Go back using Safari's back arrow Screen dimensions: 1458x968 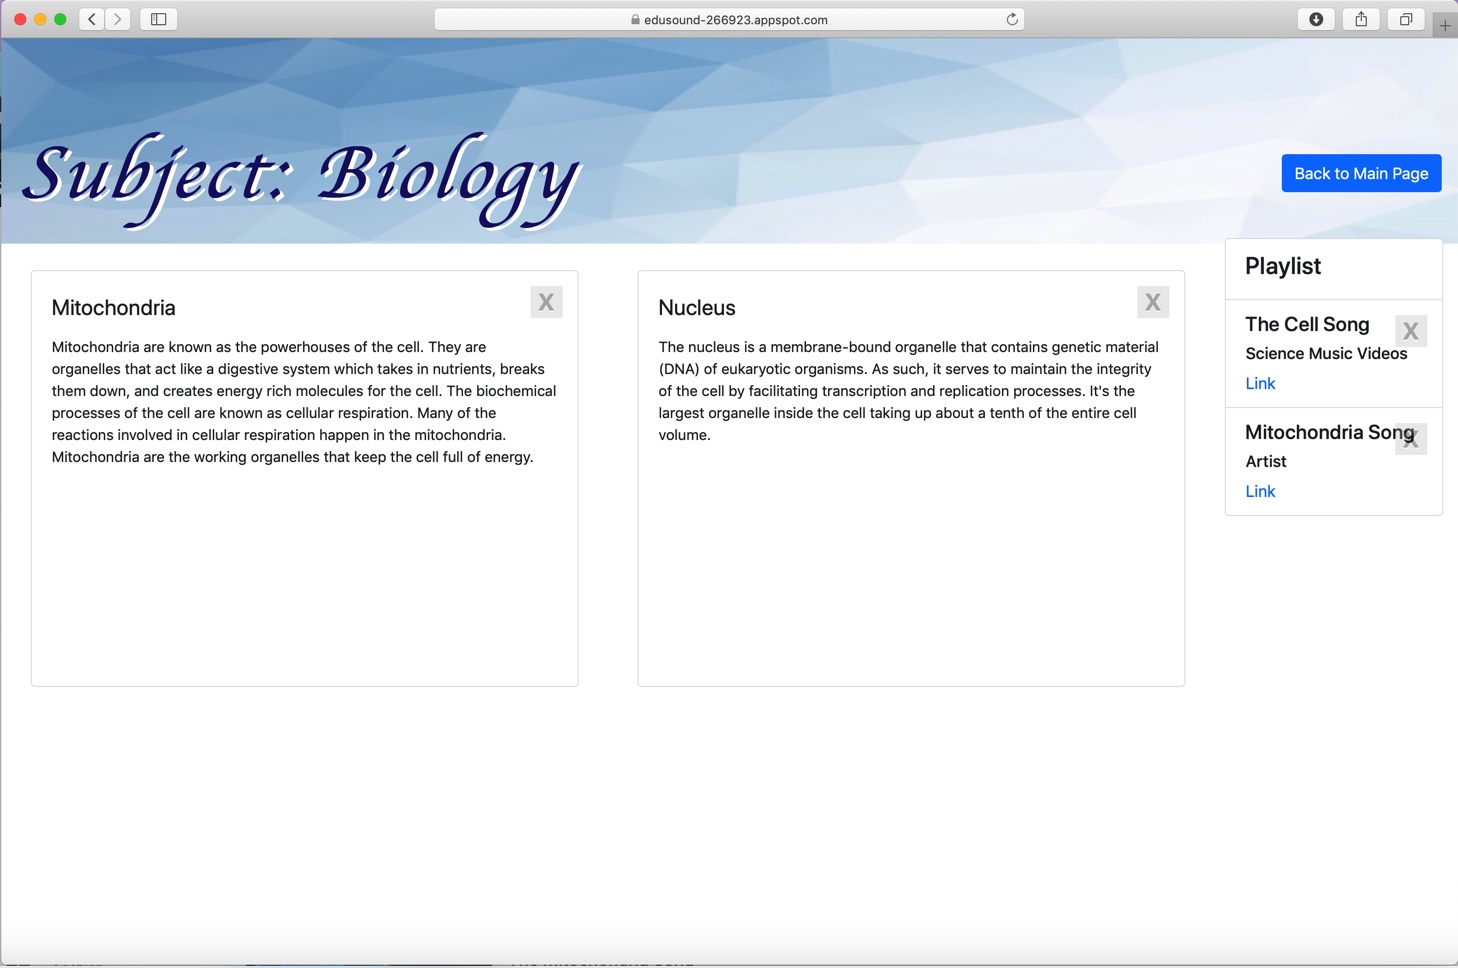pyautogui.click(x=92, y=19)
